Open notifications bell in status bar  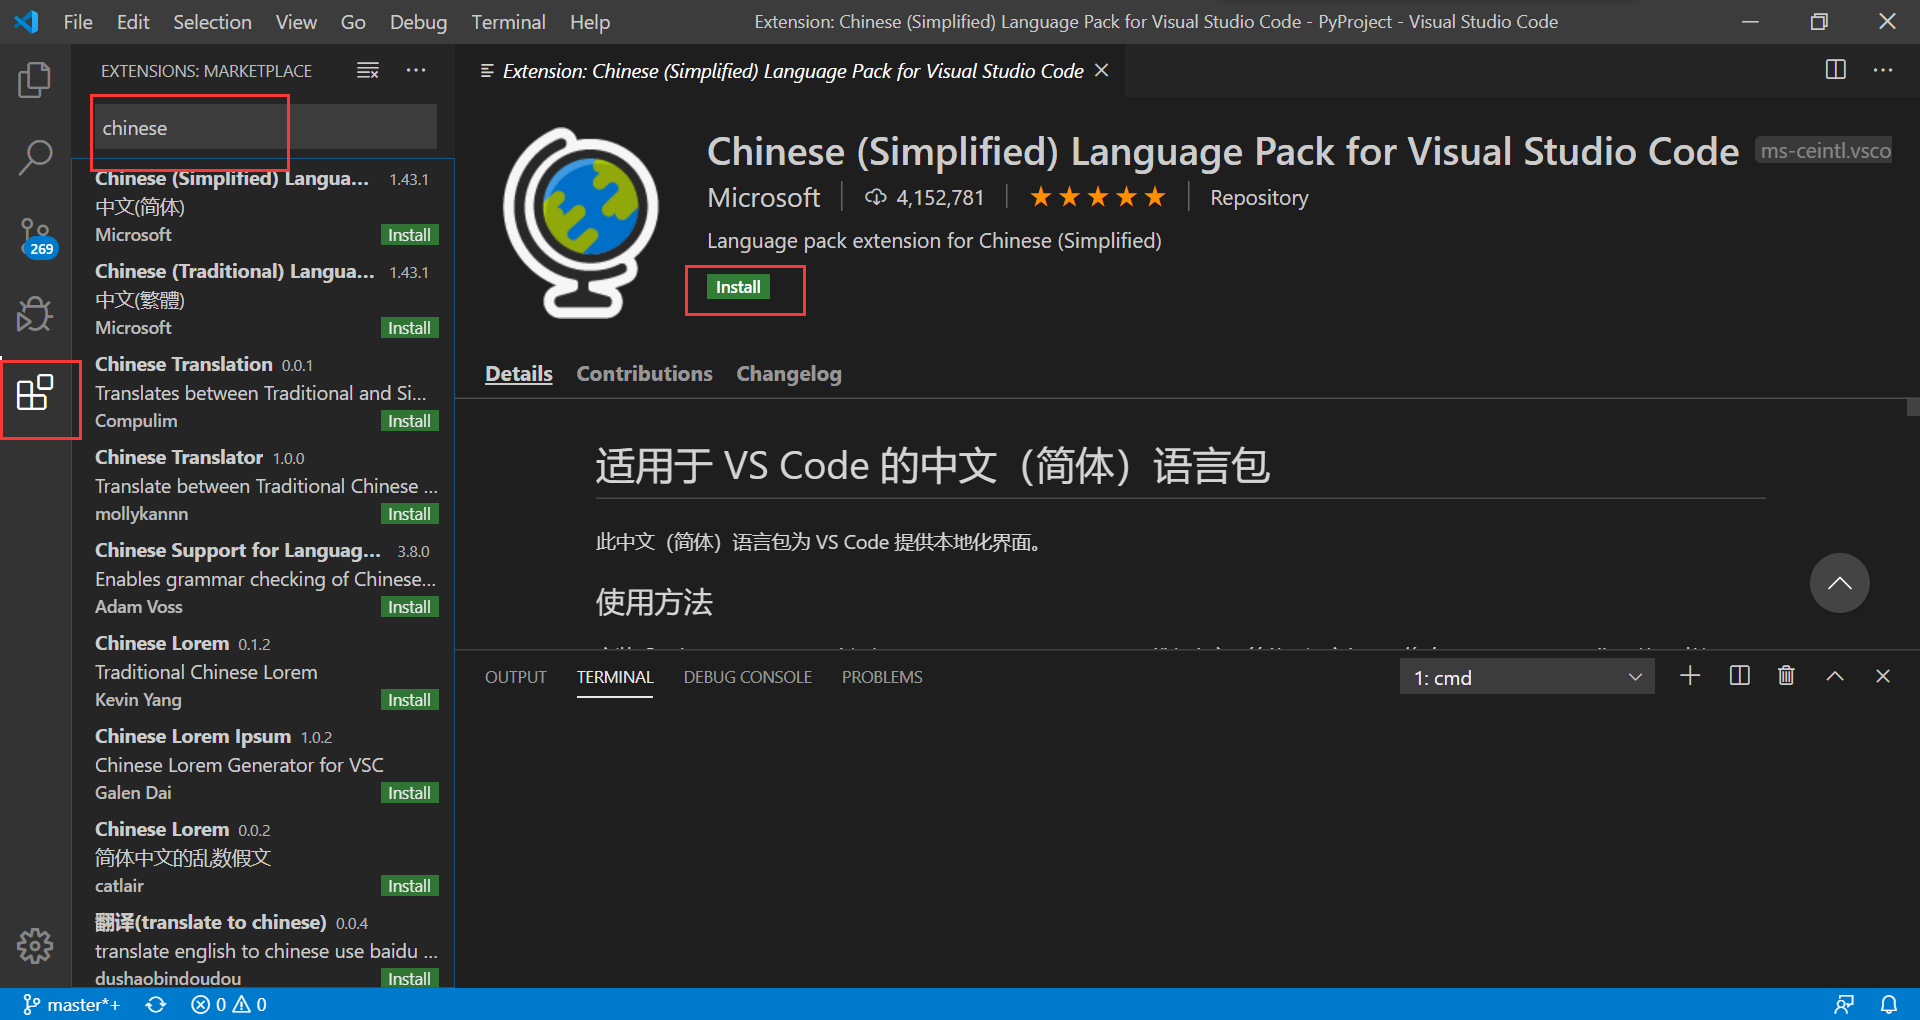coord(1889,1004)
